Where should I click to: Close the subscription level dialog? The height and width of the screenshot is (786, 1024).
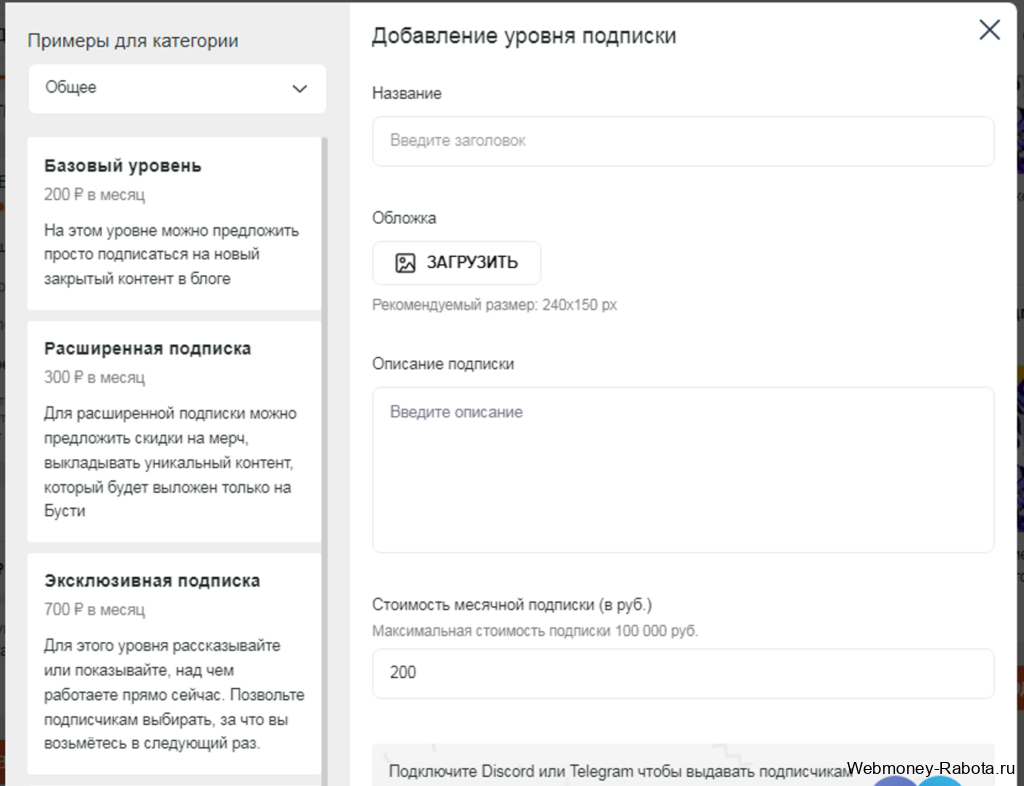tap(989, 29)
